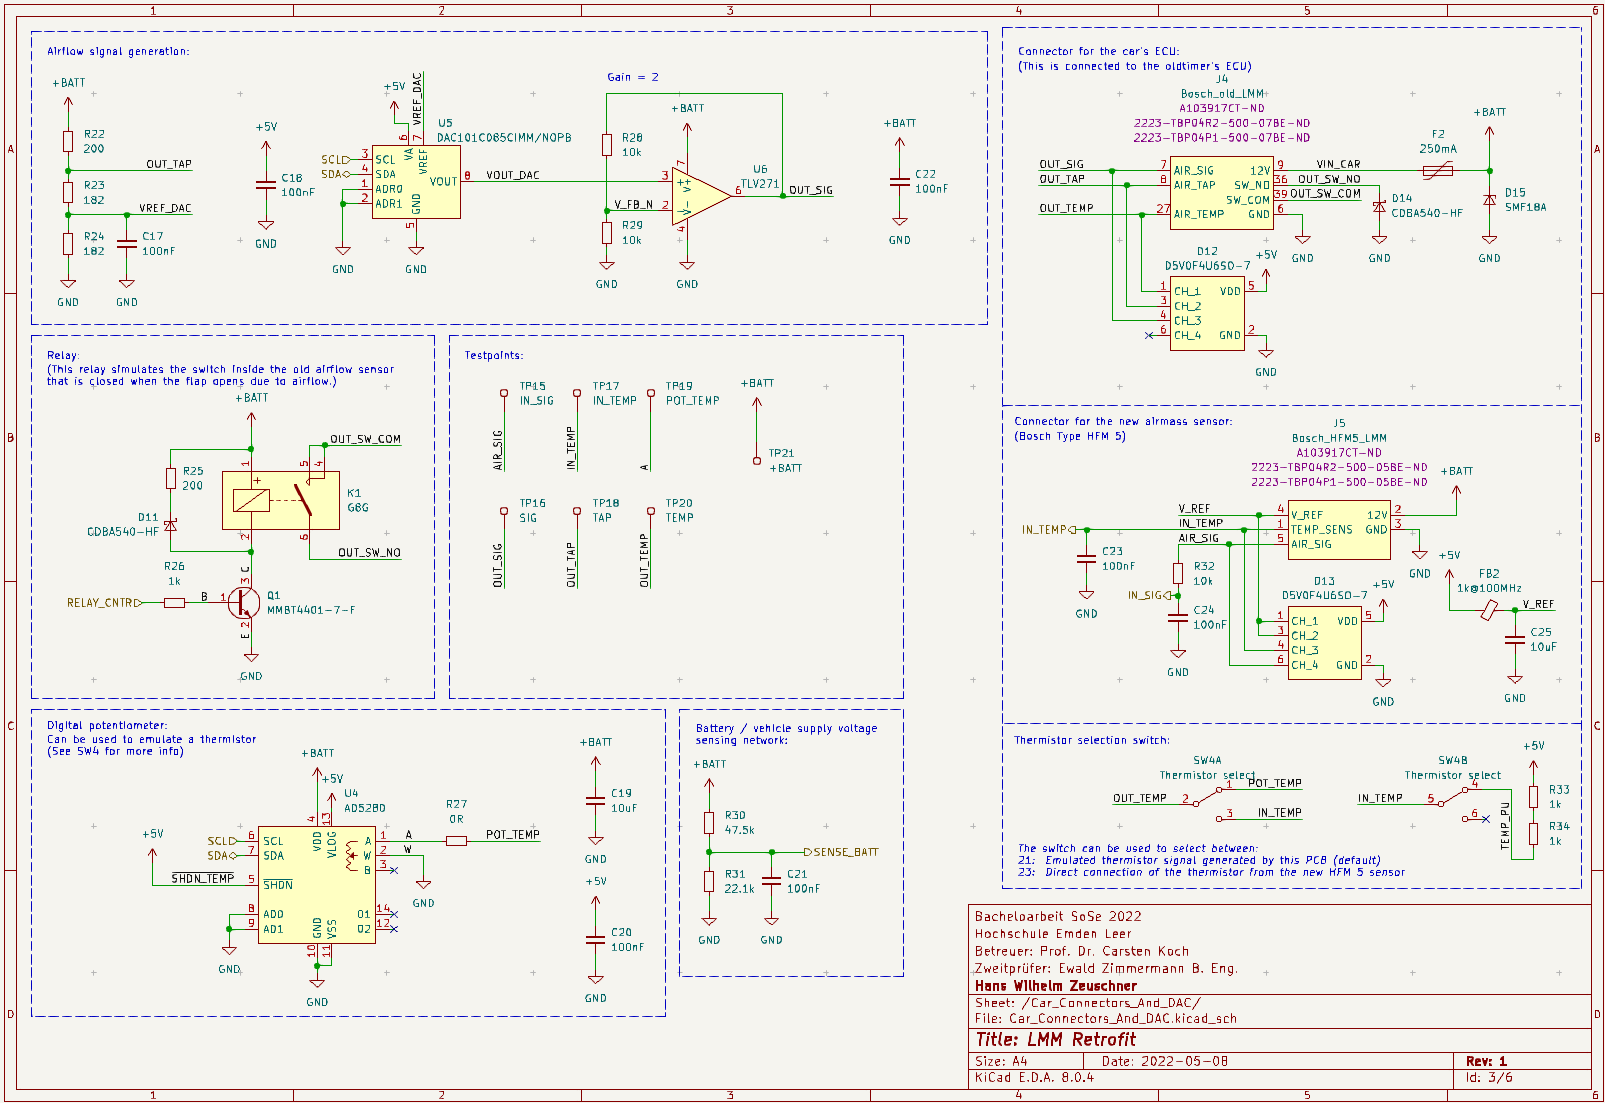The width and height of the screenshot is (1605, 1103).
Task: Click the 'Rev: 1' title block field
Action: [x=1486, y=1061]
